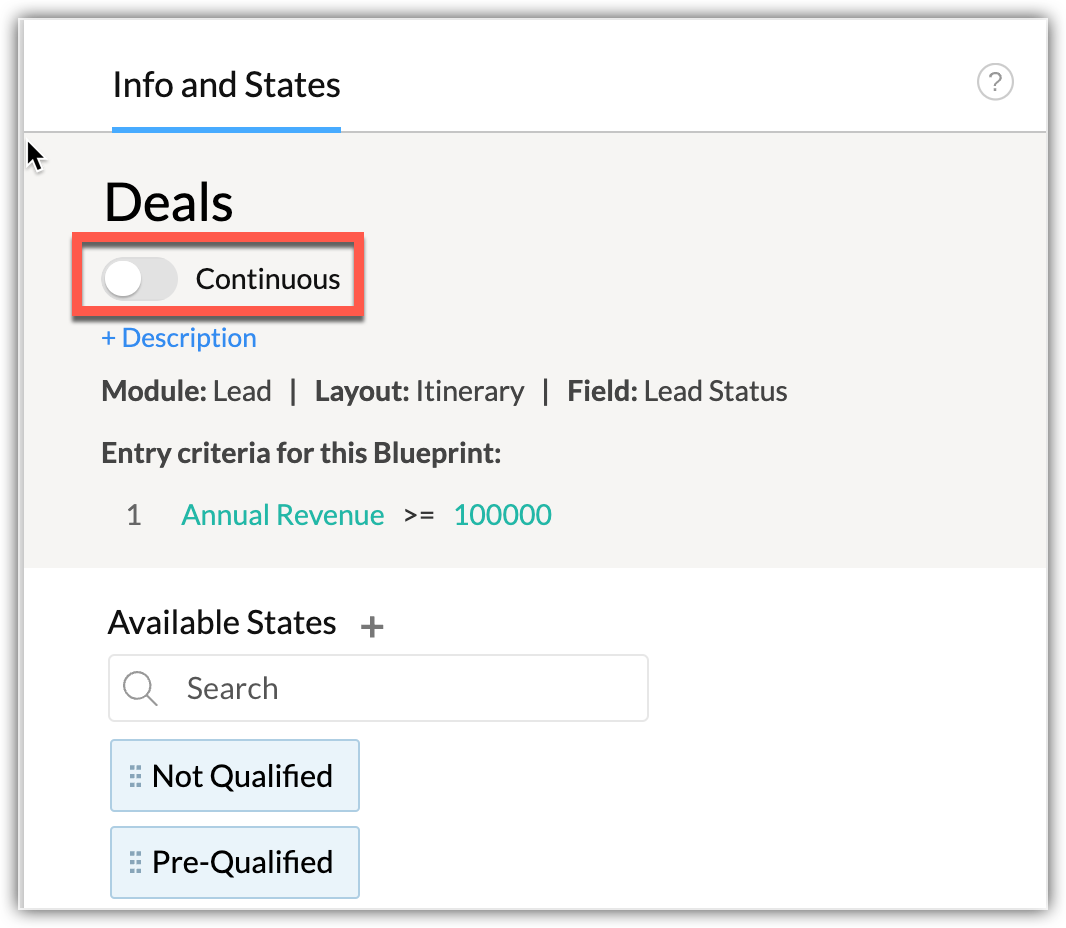The image size is (1066, 928).
Task: Click the plus icon beside Available States
Action: pos(372,627)
